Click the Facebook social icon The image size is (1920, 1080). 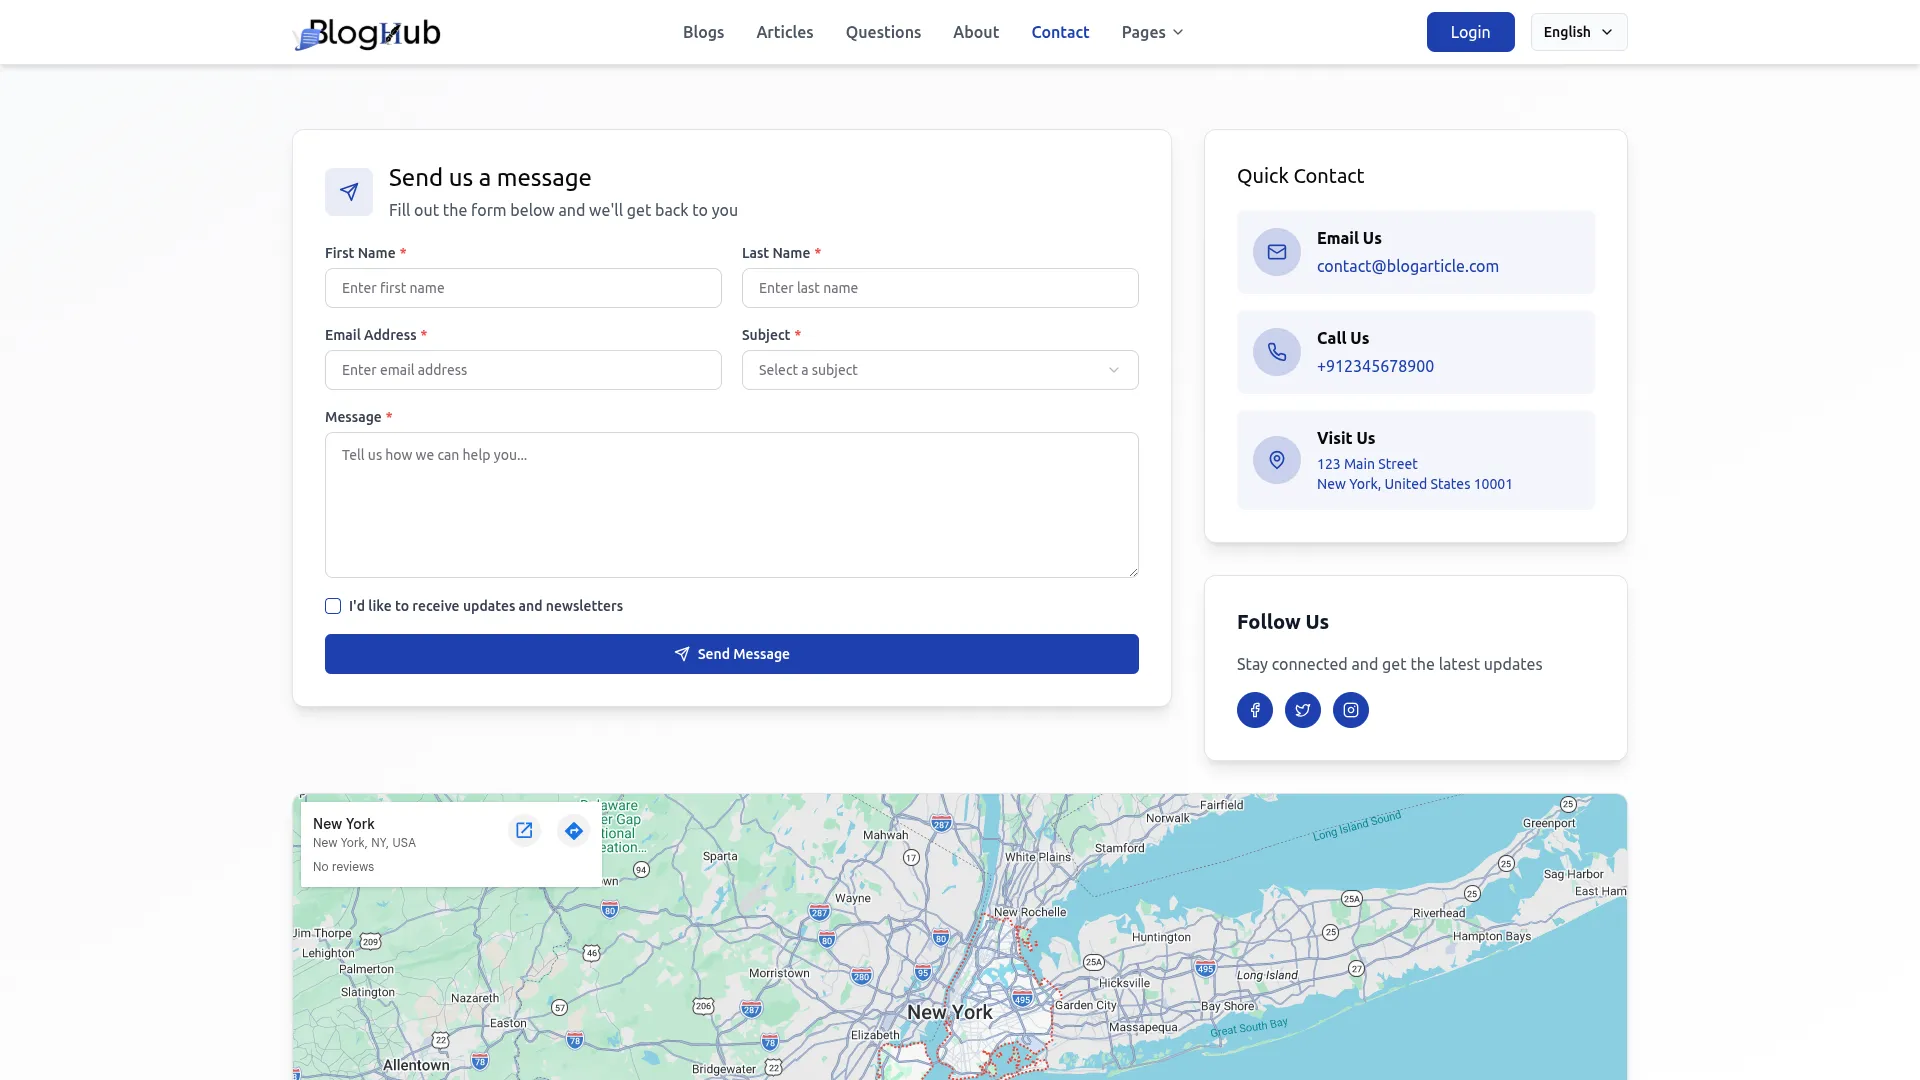coord(1254,710)
